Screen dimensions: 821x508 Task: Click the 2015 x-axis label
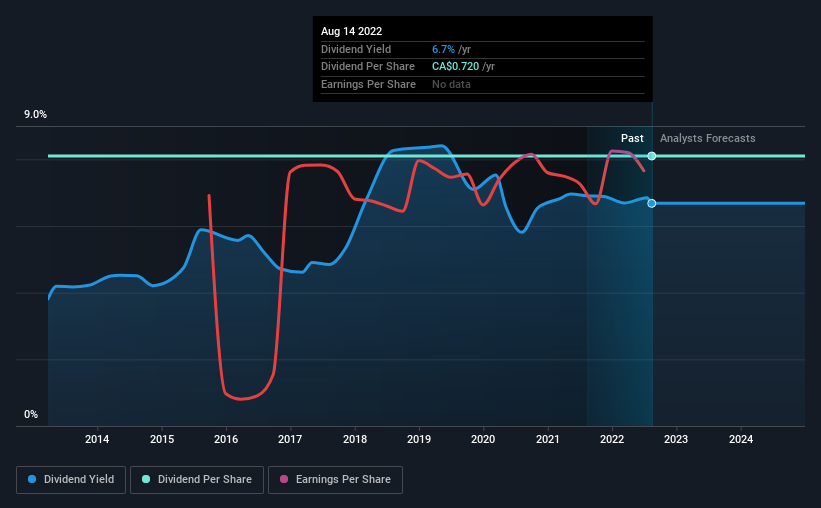point(162,439)
